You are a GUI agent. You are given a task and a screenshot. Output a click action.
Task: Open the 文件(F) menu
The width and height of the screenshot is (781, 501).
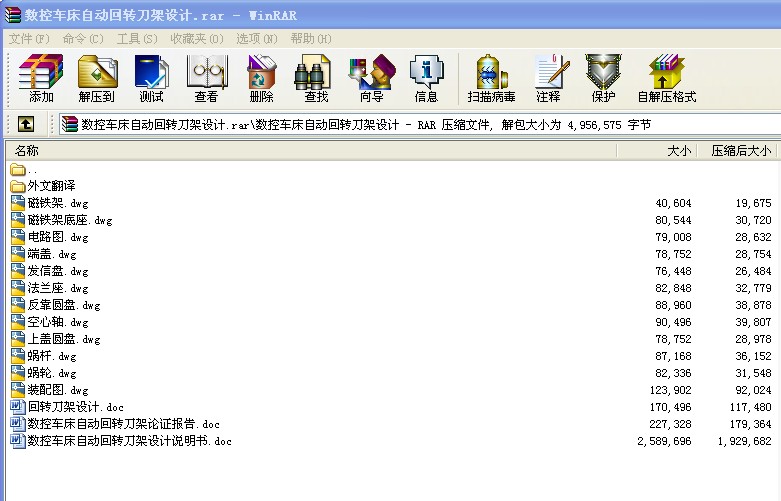click(x=29, y=39)
